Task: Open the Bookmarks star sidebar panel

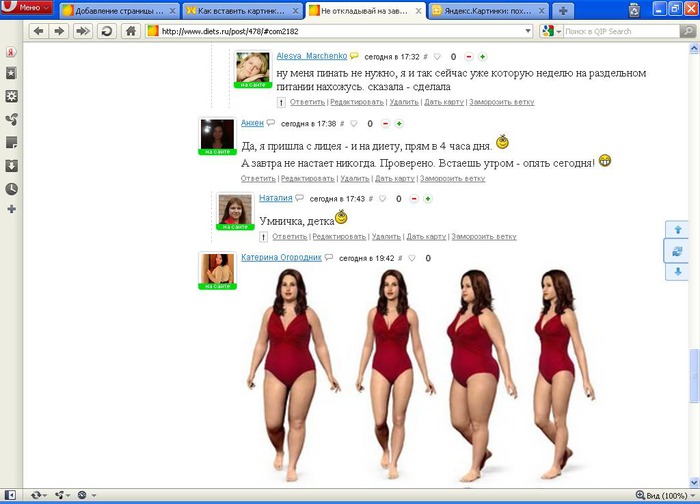Action: point(11,73)
